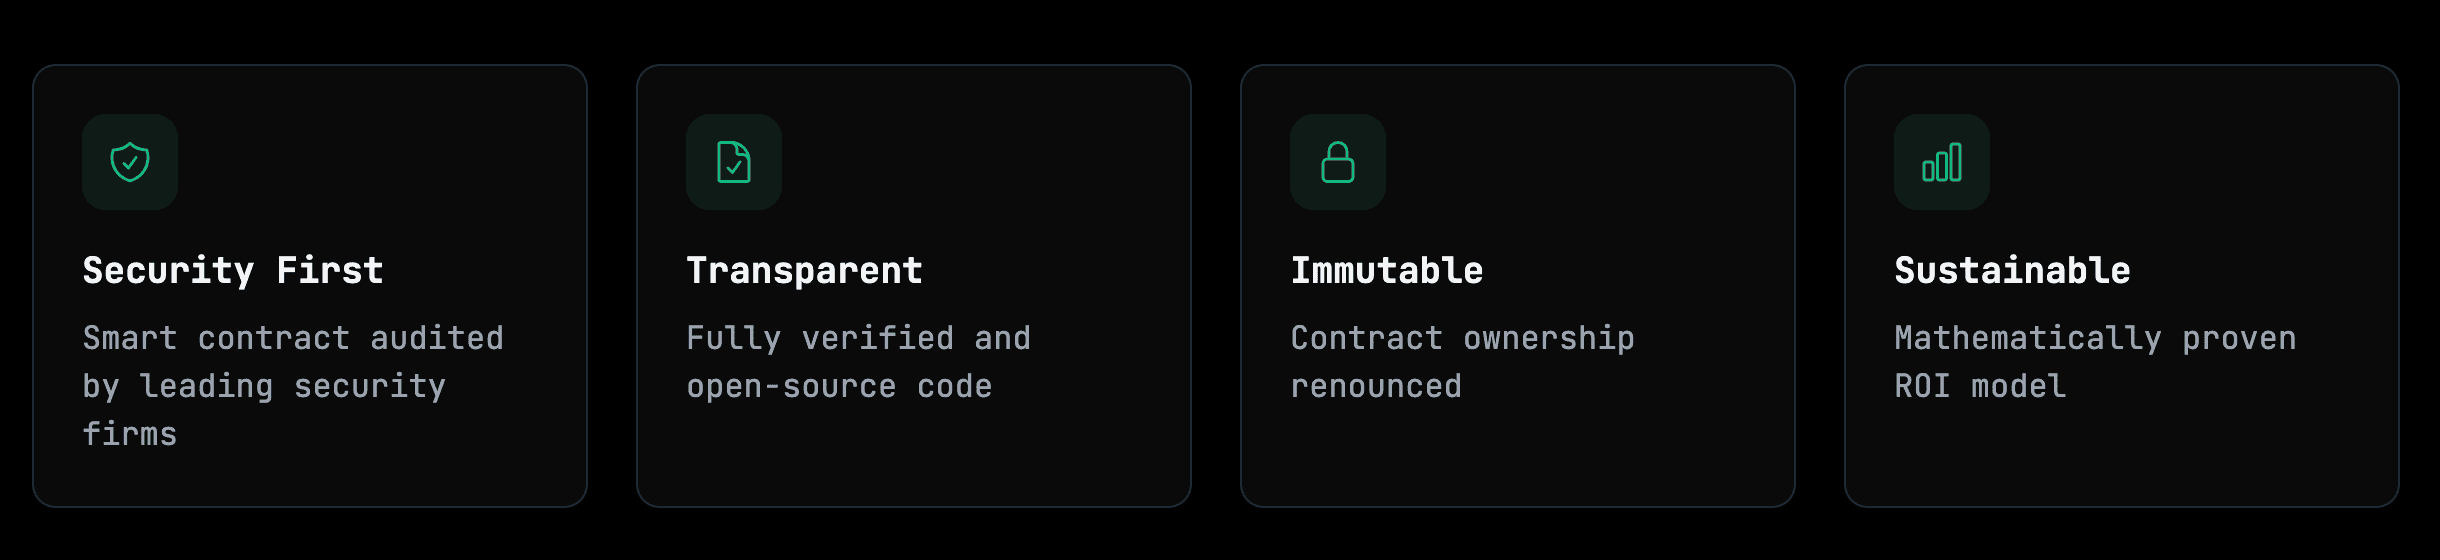Click the 'Mathematically proven ROI model' text

(x=2095, y=362)
